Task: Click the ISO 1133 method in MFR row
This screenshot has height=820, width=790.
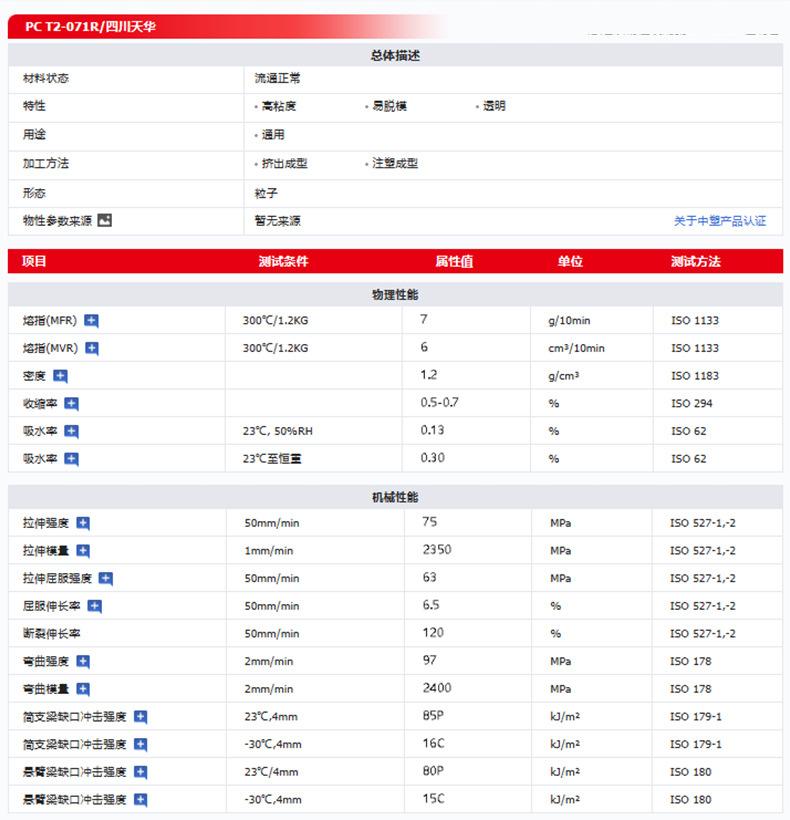Action: point(694,321)
